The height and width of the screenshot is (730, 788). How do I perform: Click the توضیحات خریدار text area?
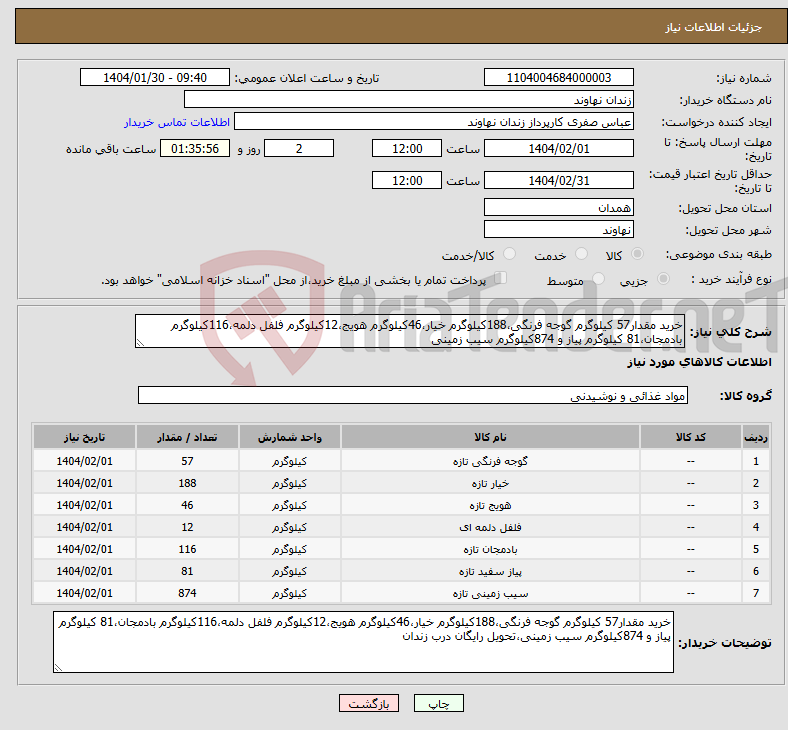click(364, 641)
